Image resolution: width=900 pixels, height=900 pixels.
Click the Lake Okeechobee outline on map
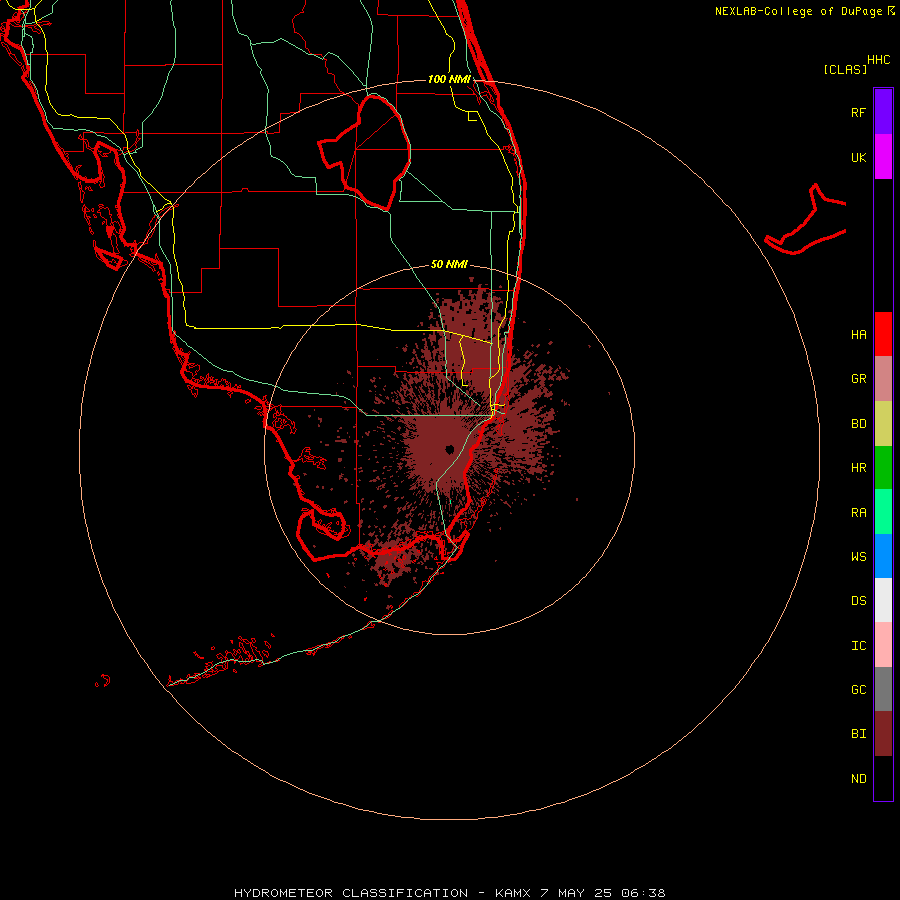pyautogui.click(x=364, y=153)
